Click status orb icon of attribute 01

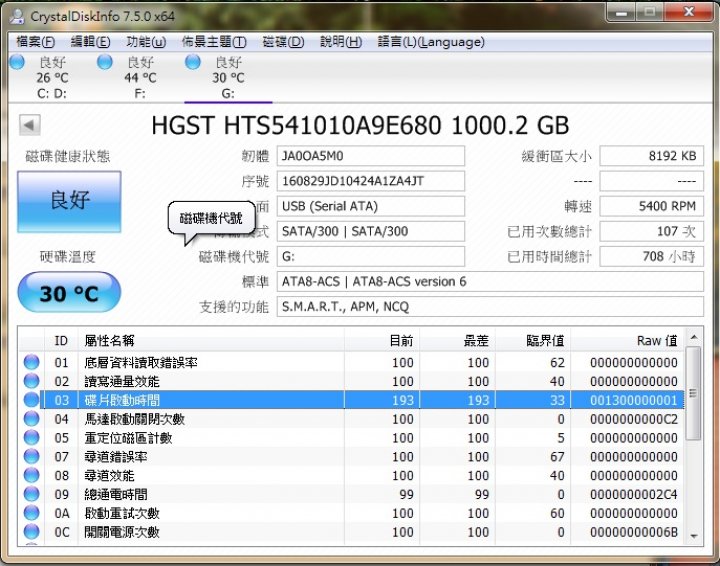(31, 362)
